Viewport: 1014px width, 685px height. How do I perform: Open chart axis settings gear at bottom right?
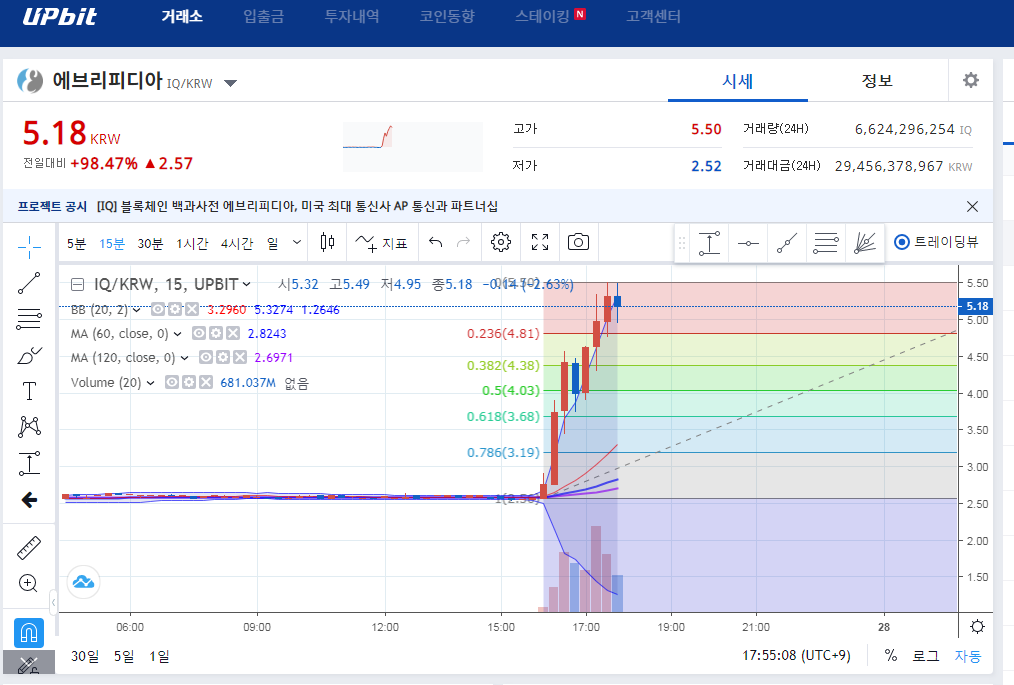977,627
